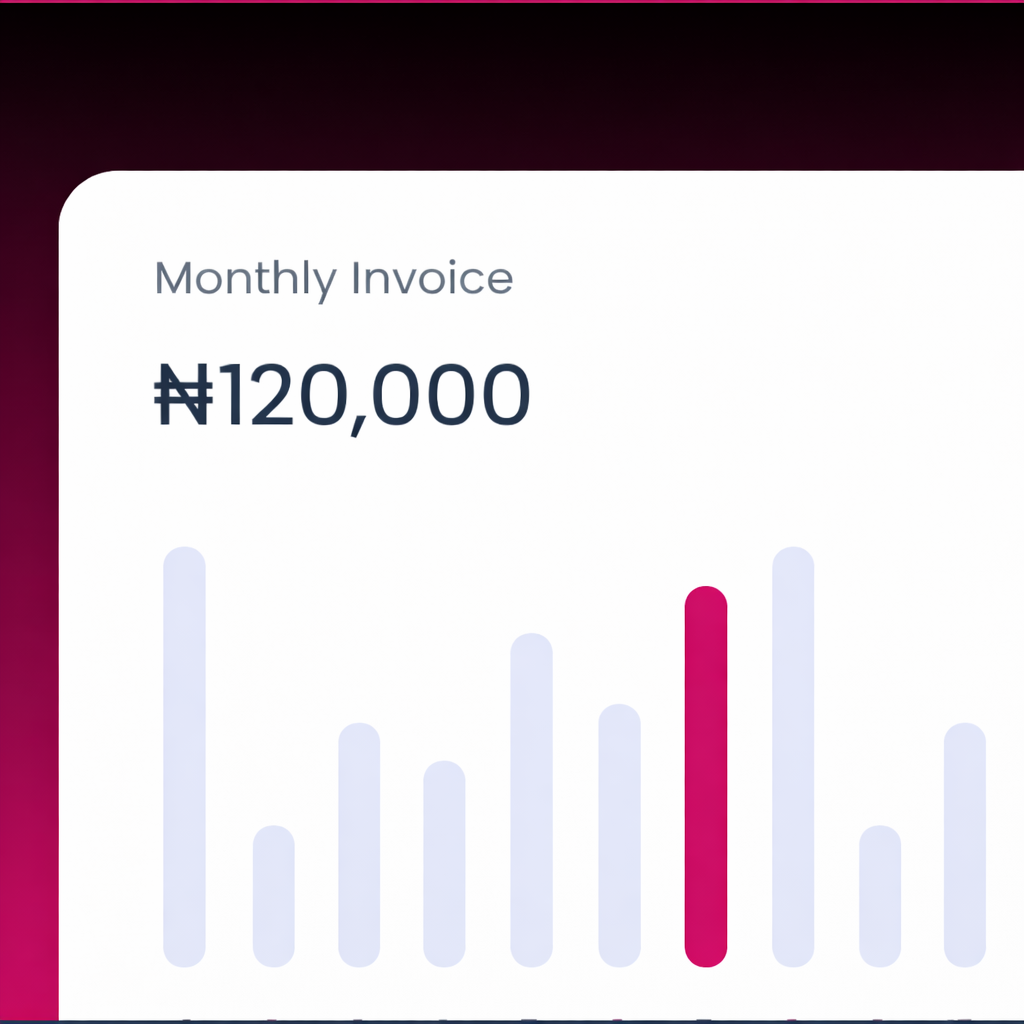Click the fourth bar in the invoice chart
This screenshot has width=1024, height=1024.
pos(444,863)
